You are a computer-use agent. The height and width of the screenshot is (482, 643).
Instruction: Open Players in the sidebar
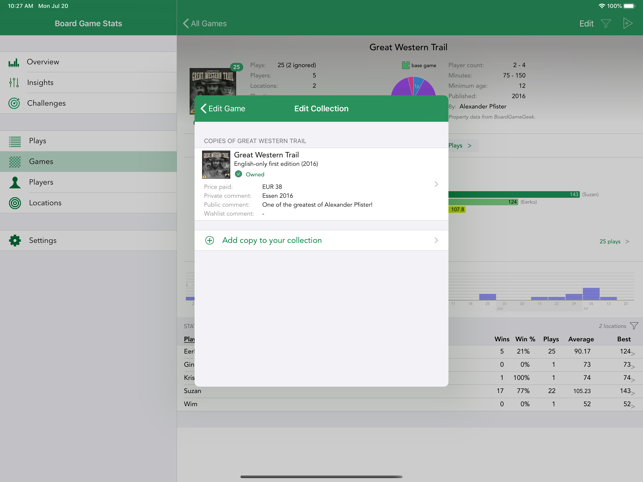click(x=88, y=182)
